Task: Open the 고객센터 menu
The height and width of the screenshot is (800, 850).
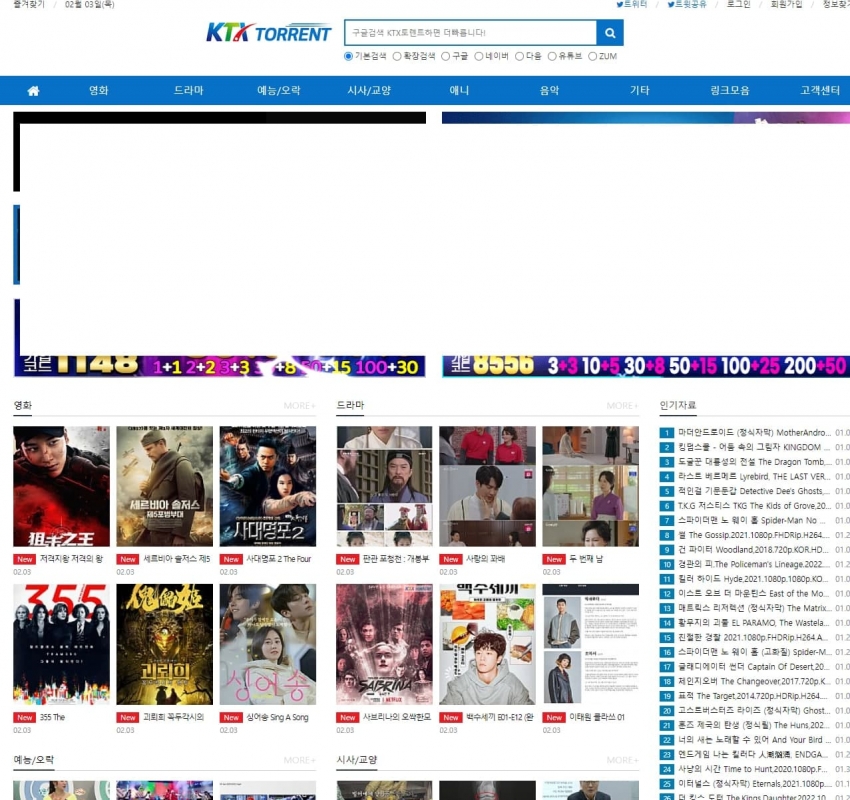Action: [820, 91]
